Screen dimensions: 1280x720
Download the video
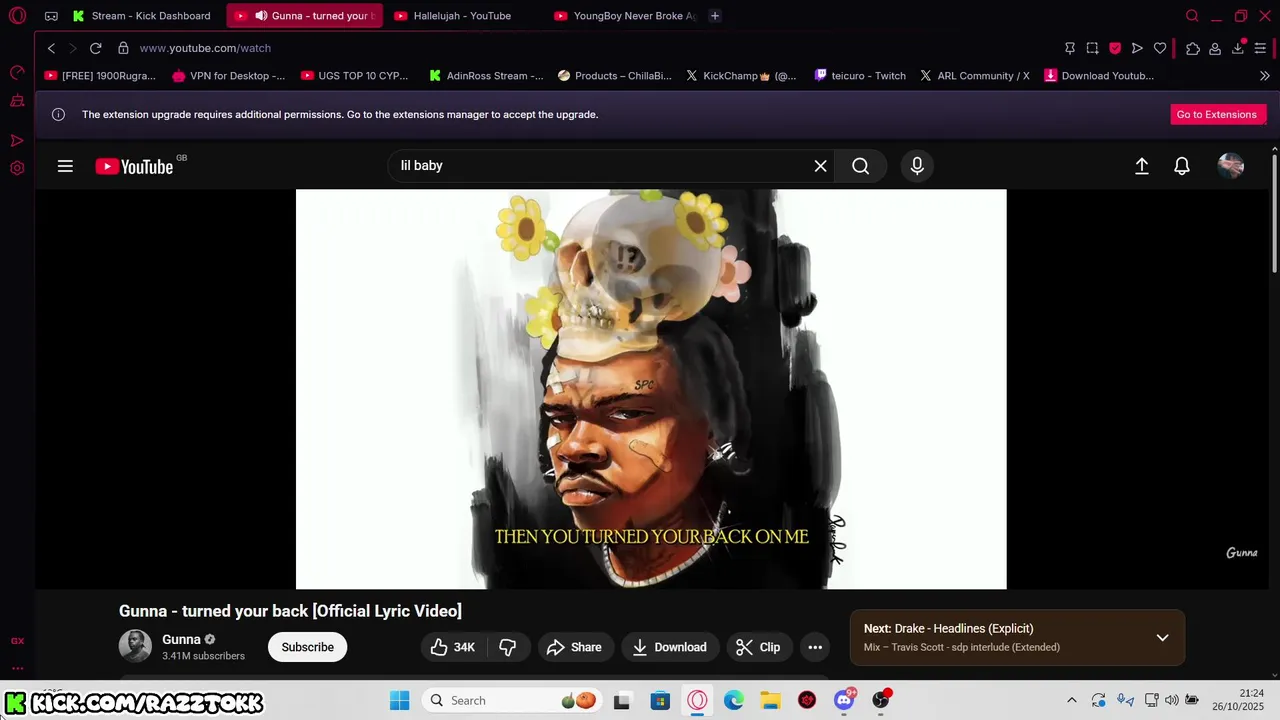[670, 647]
